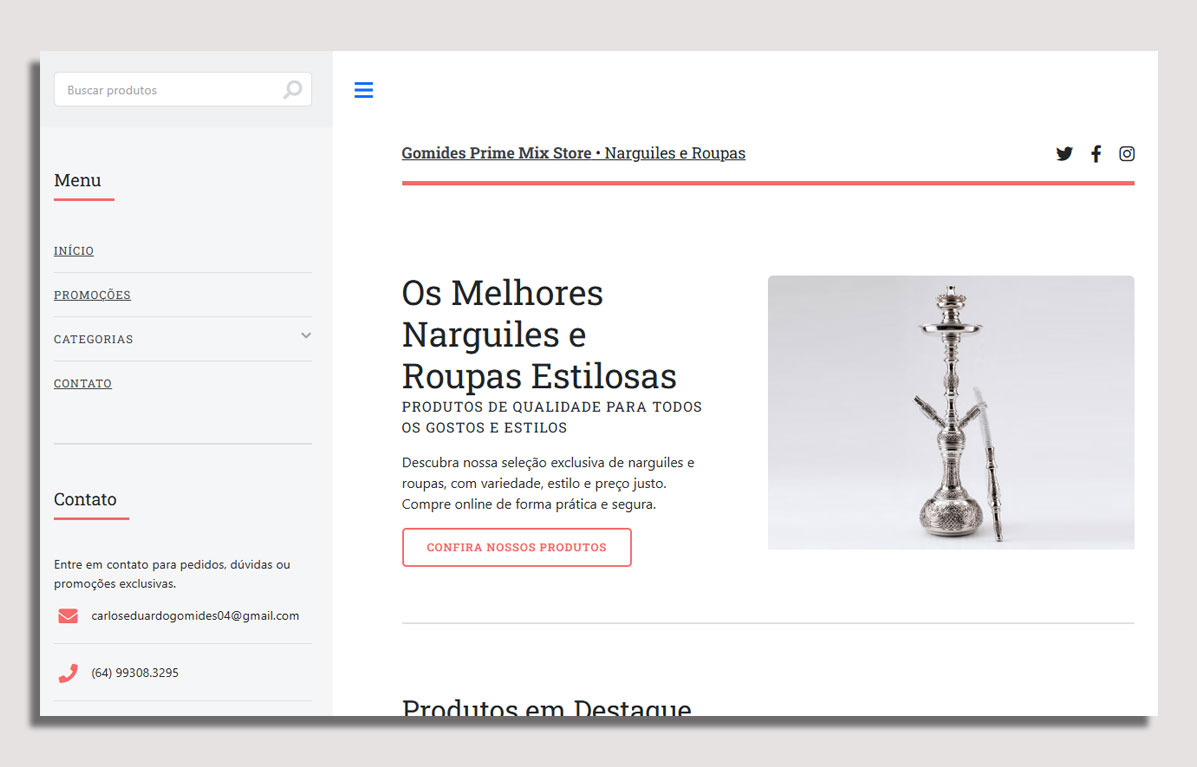
Task: Open the CATEGORIAS submenu item
Action: click(x=94, y=340)
